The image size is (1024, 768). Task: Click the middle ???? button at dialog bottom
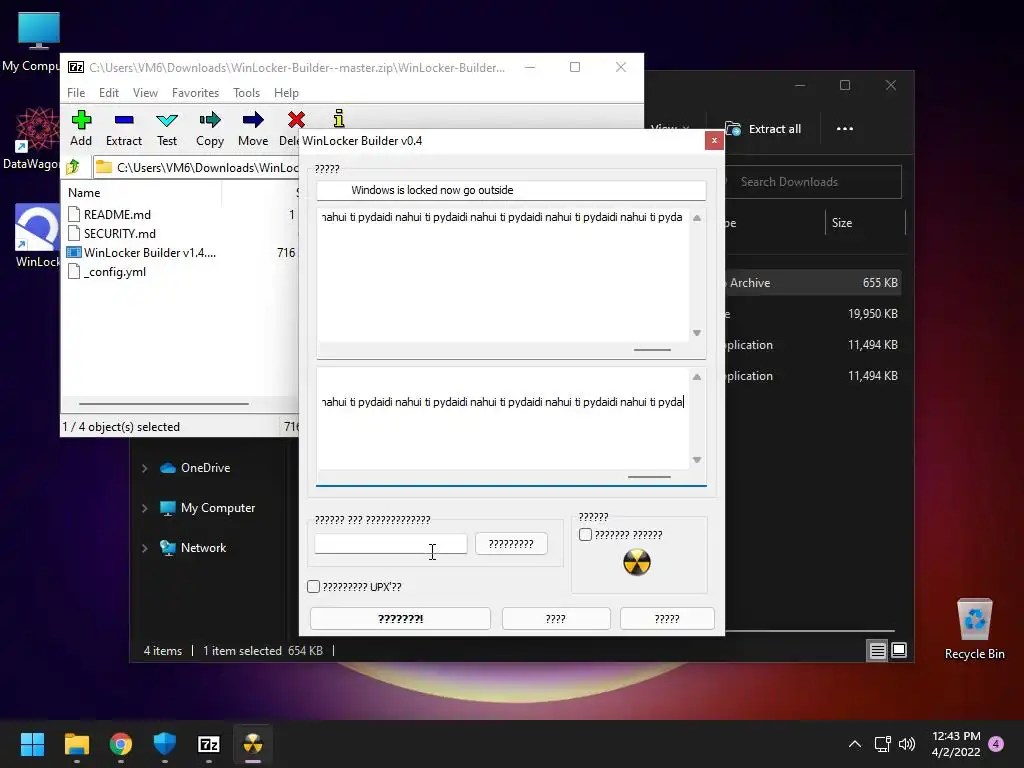[556, 618]
